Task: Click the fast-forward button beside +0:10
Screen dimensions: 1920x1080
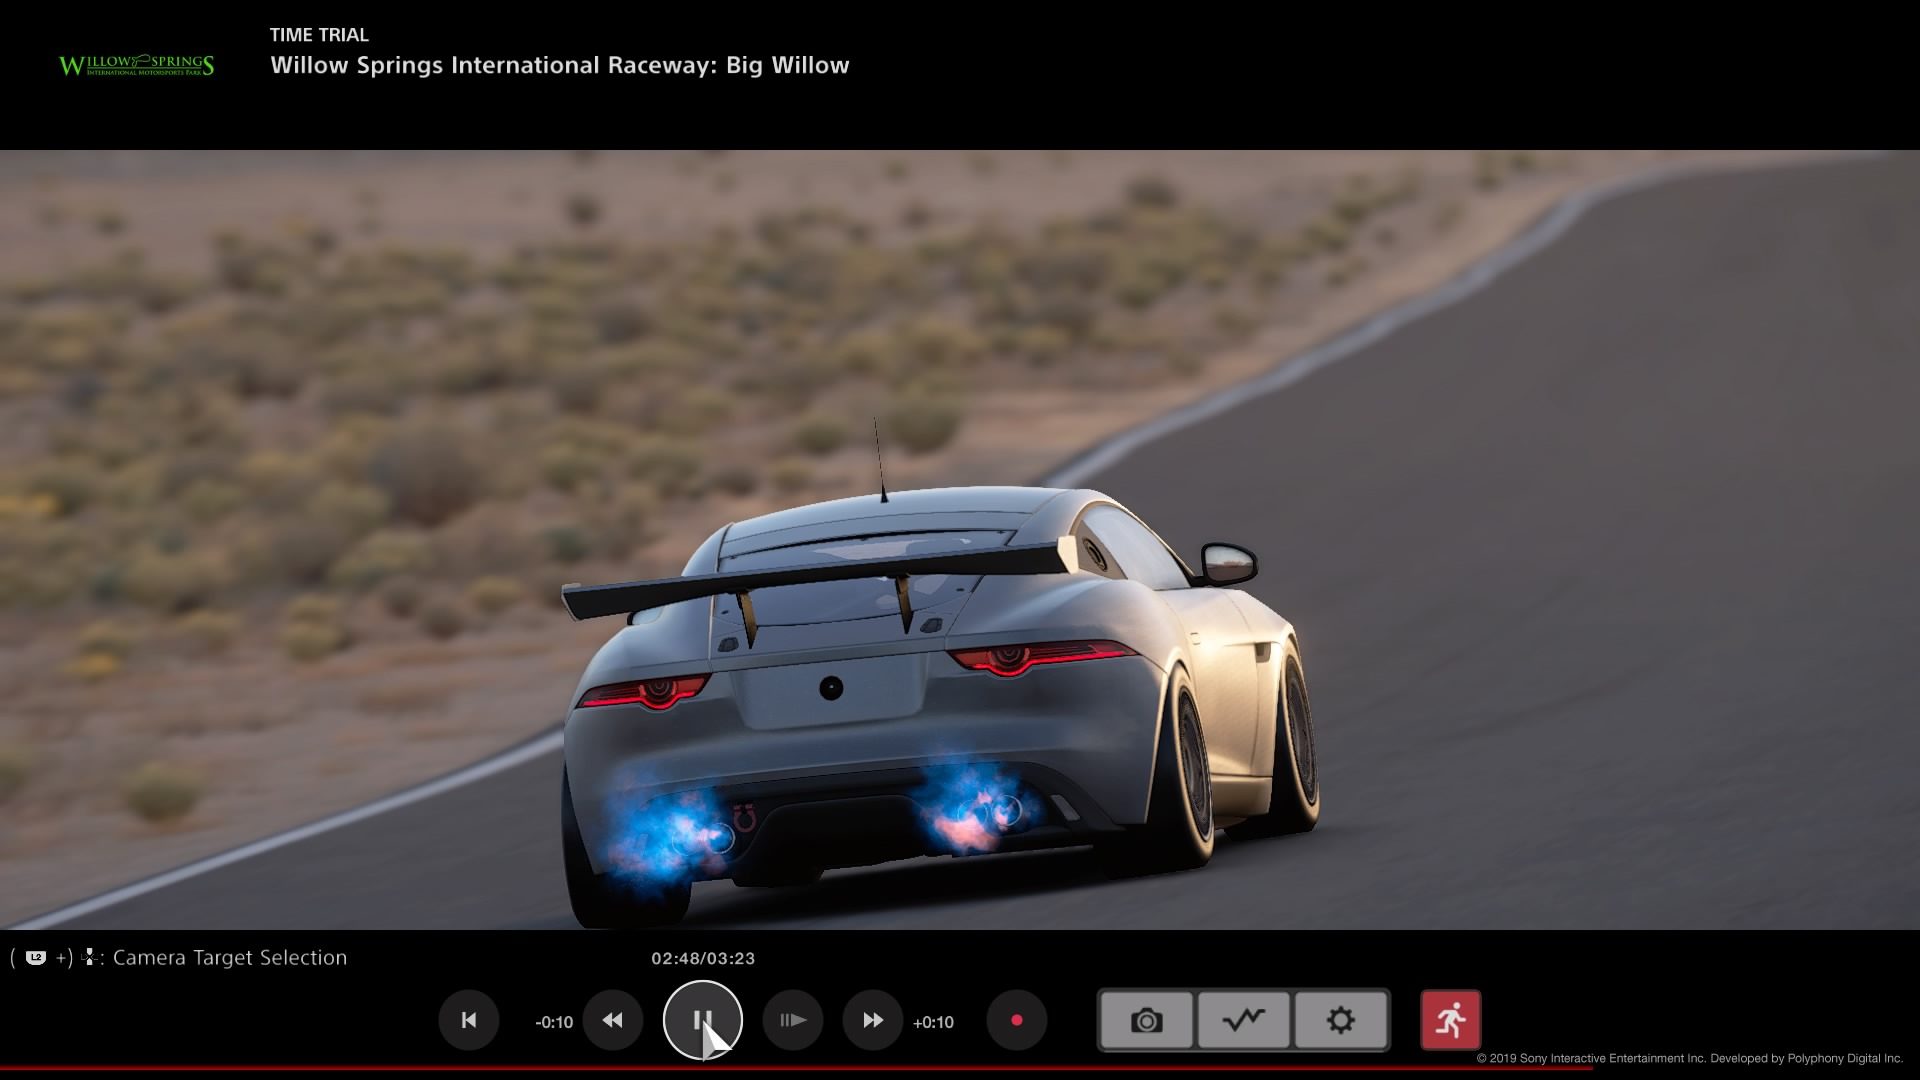Action: click(x=872, y=1020)
